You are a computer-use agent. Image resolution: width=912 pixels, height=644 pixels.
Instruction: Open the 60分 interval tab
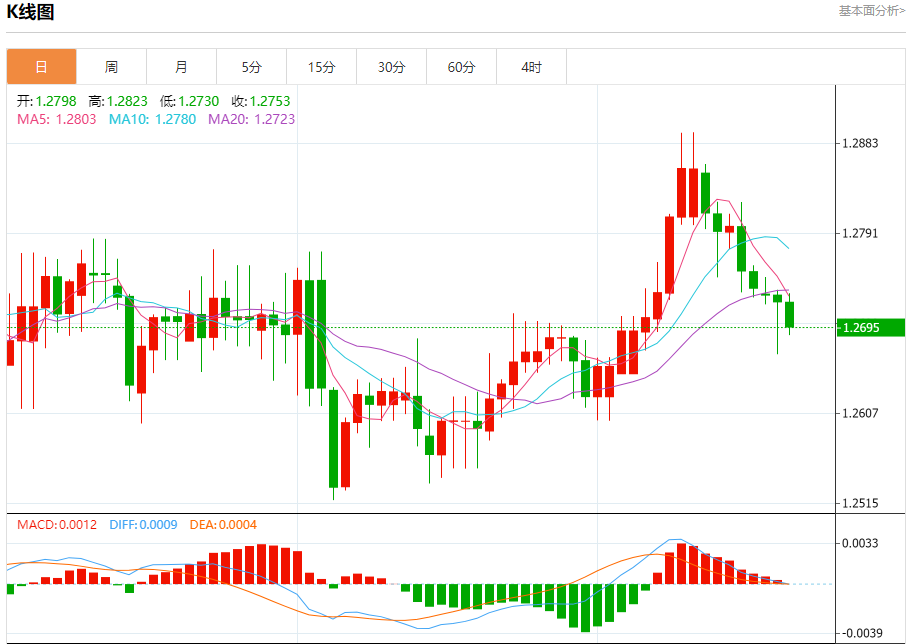[461, 67]
